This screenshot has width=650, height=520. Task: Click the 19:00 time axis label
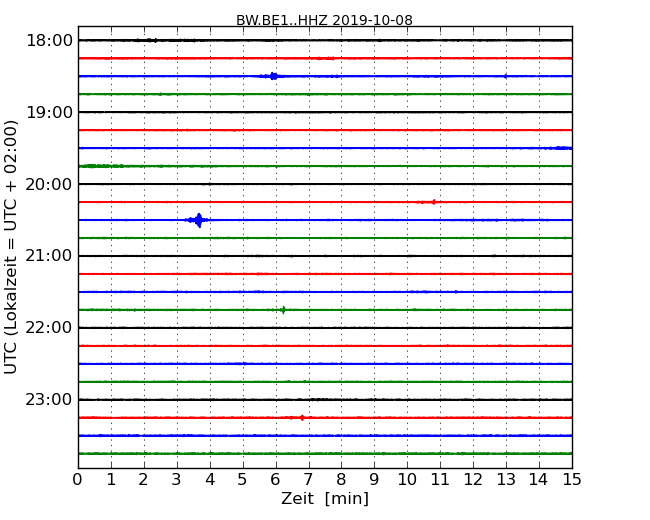(49, 112)
